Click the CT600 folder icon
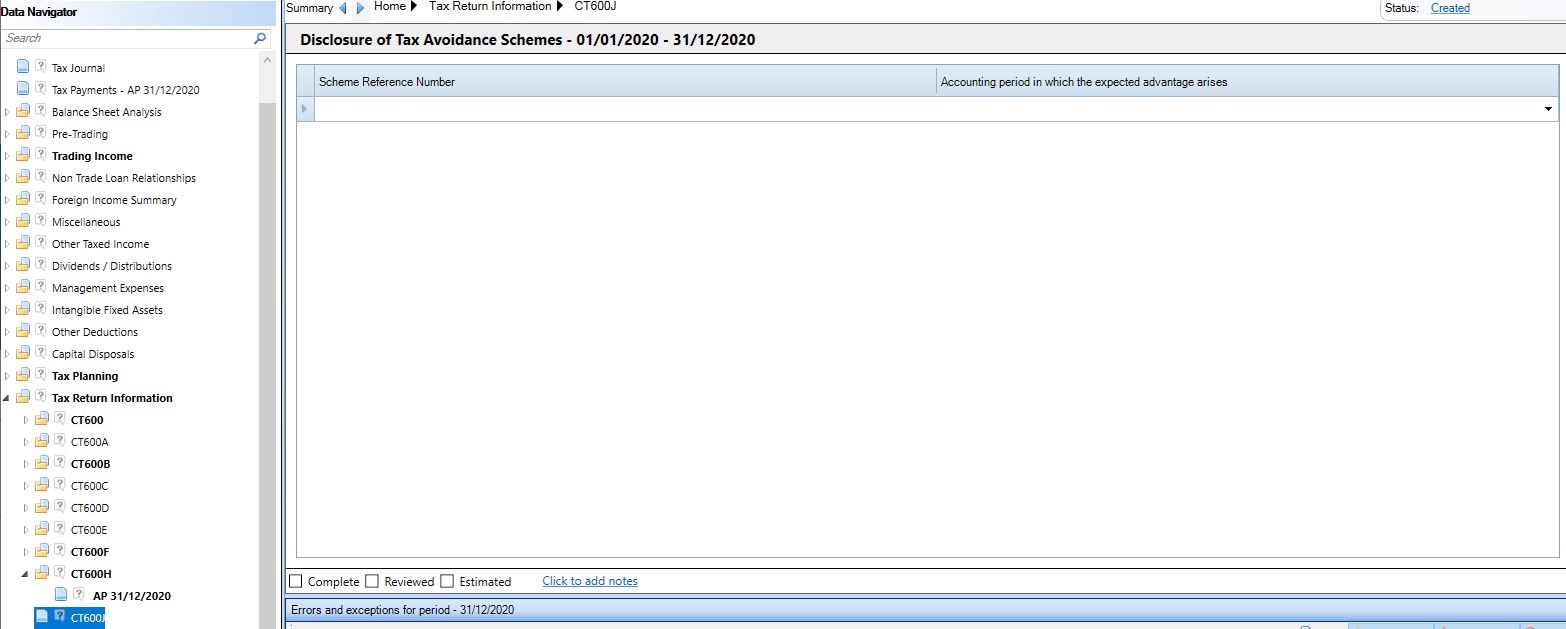 42,420
